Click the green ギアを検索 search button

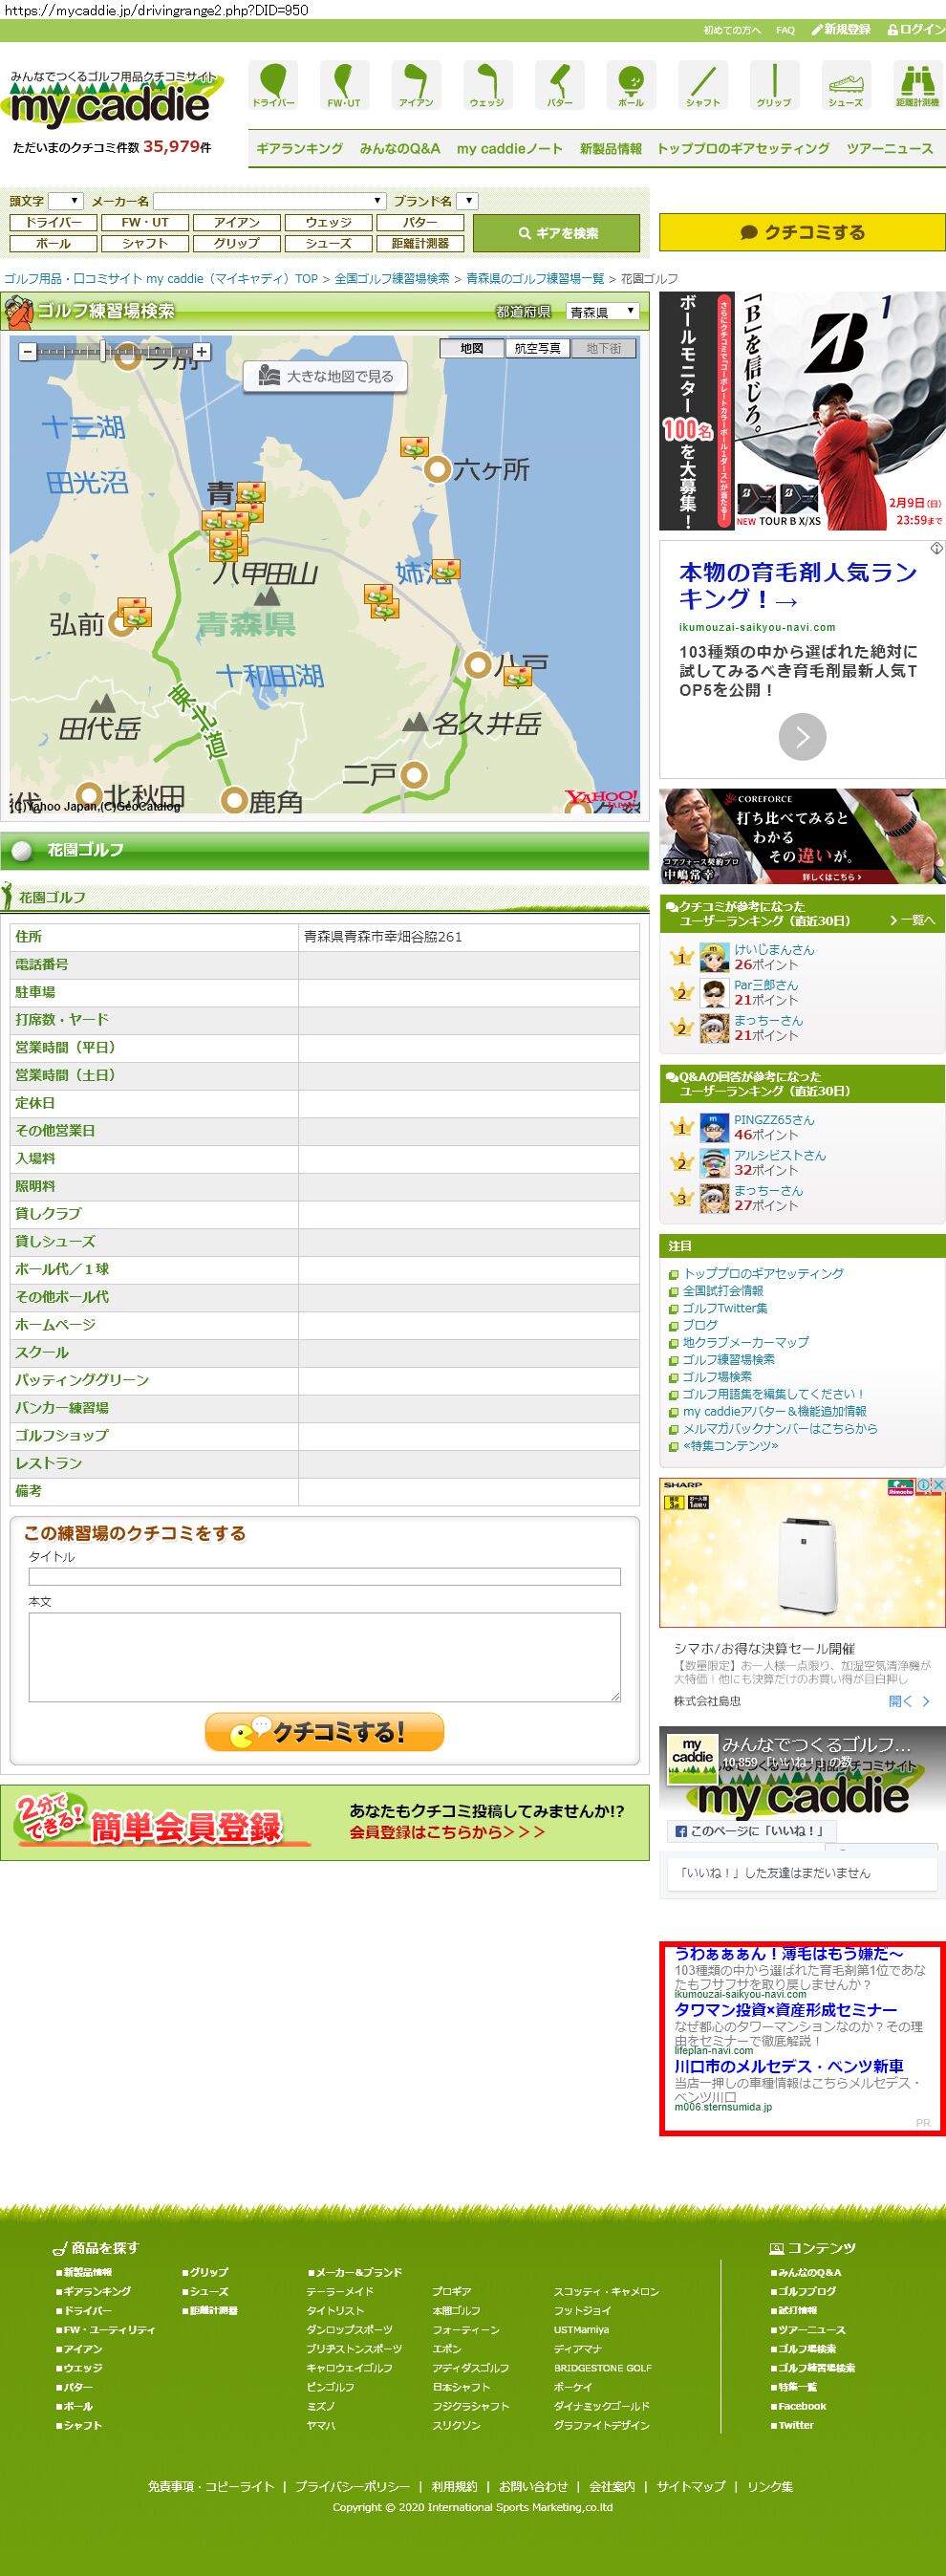point(556,233)
